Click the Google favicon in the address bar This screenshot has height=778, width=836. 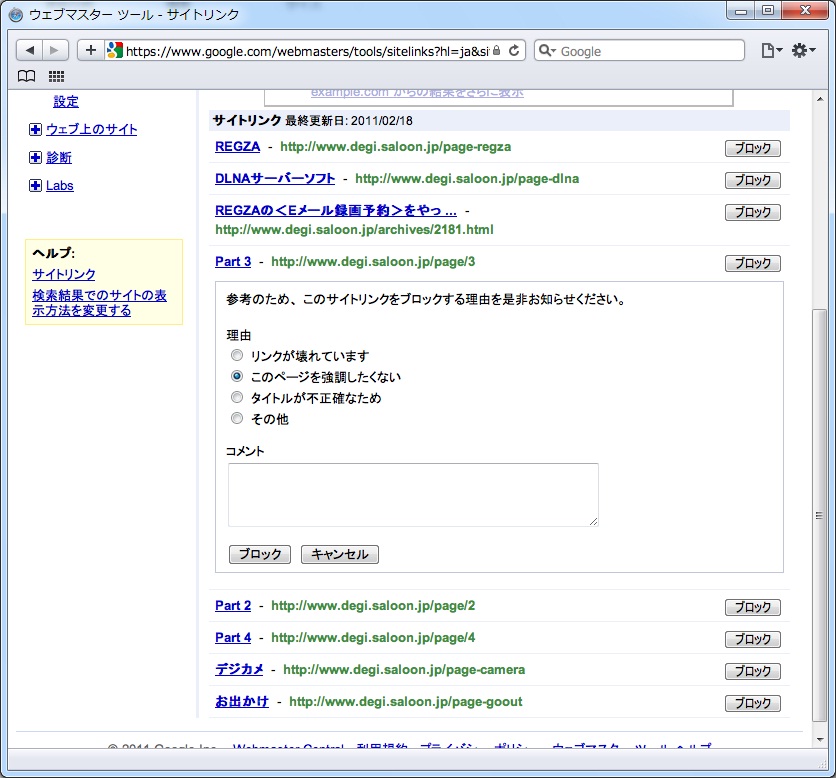[x=115, y=51]
